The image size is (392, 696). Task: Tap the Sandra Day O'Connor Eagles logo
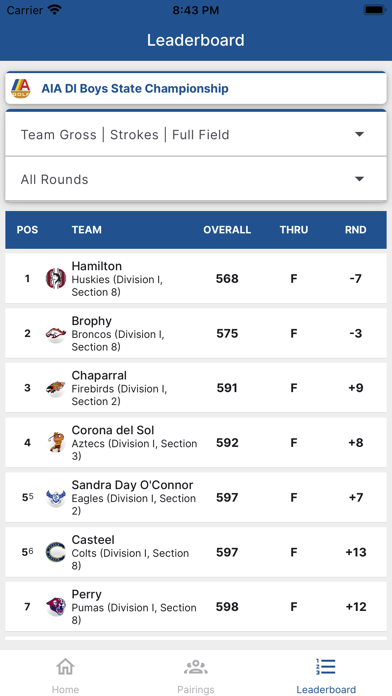point(56,498)
